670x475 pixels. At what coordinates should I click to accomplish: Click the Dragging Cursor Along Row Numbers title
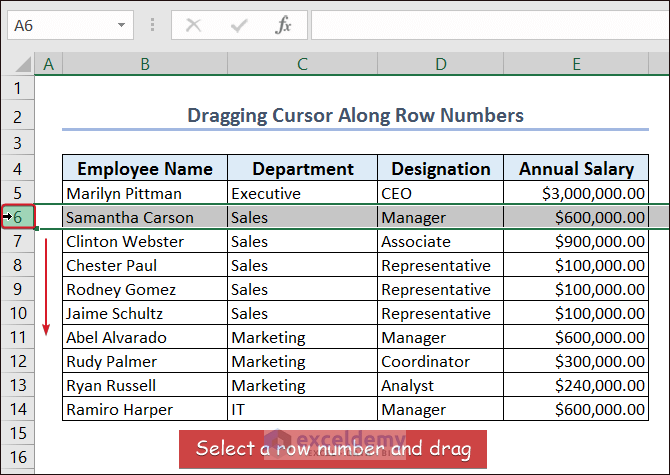tap(355, 116)
